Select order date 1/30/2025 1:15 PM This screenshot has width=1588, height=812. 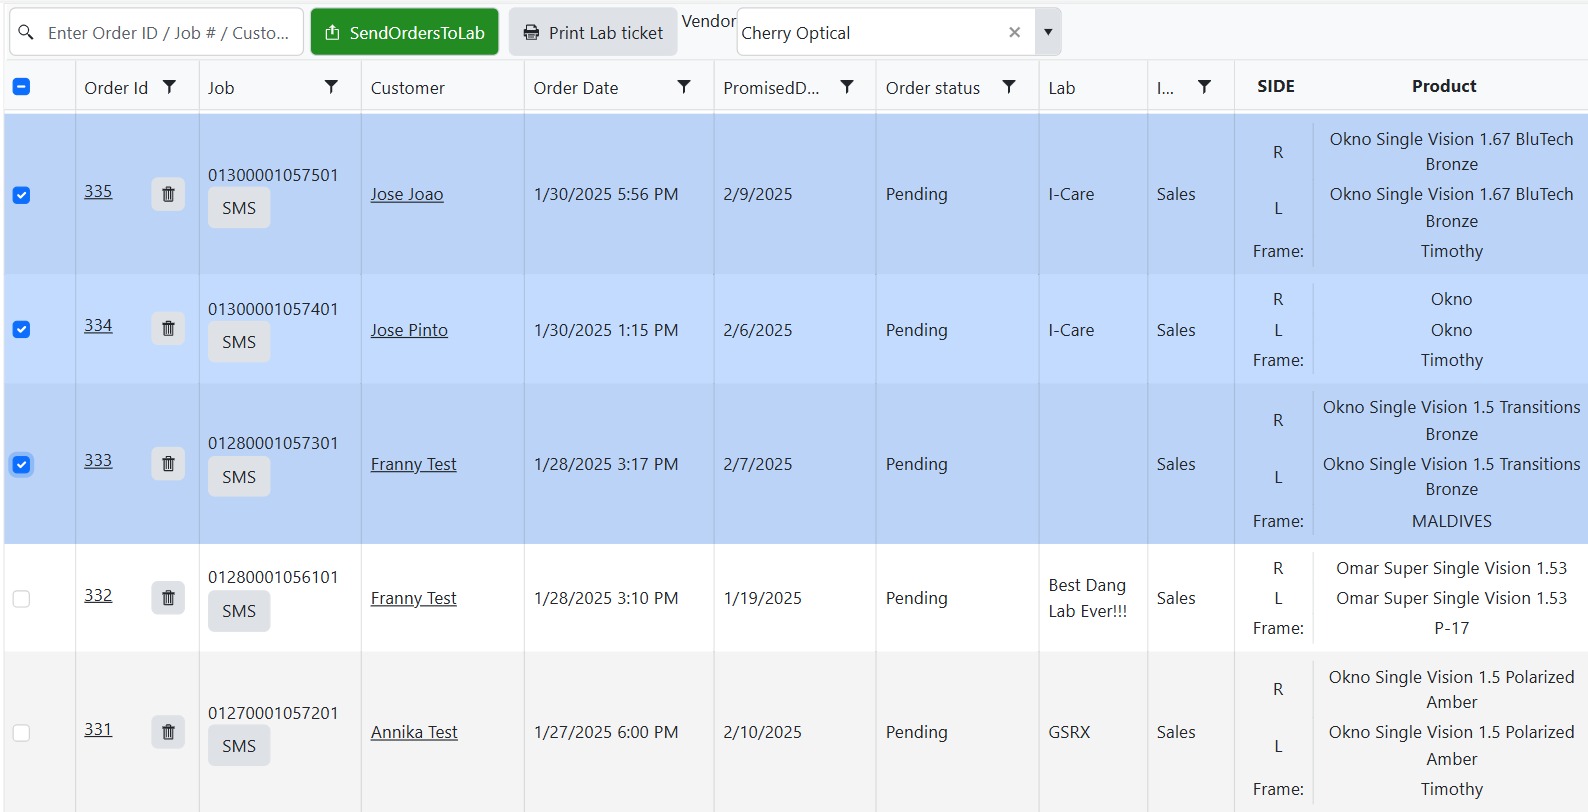606,330
